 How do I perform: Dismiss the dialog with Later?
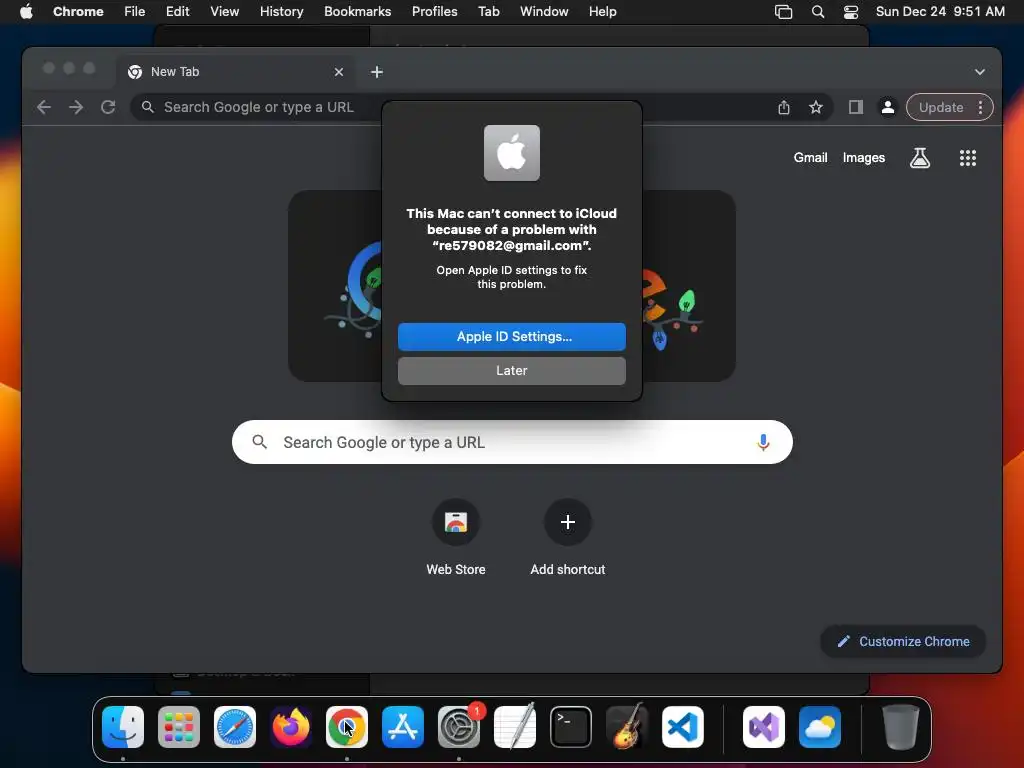512,370
